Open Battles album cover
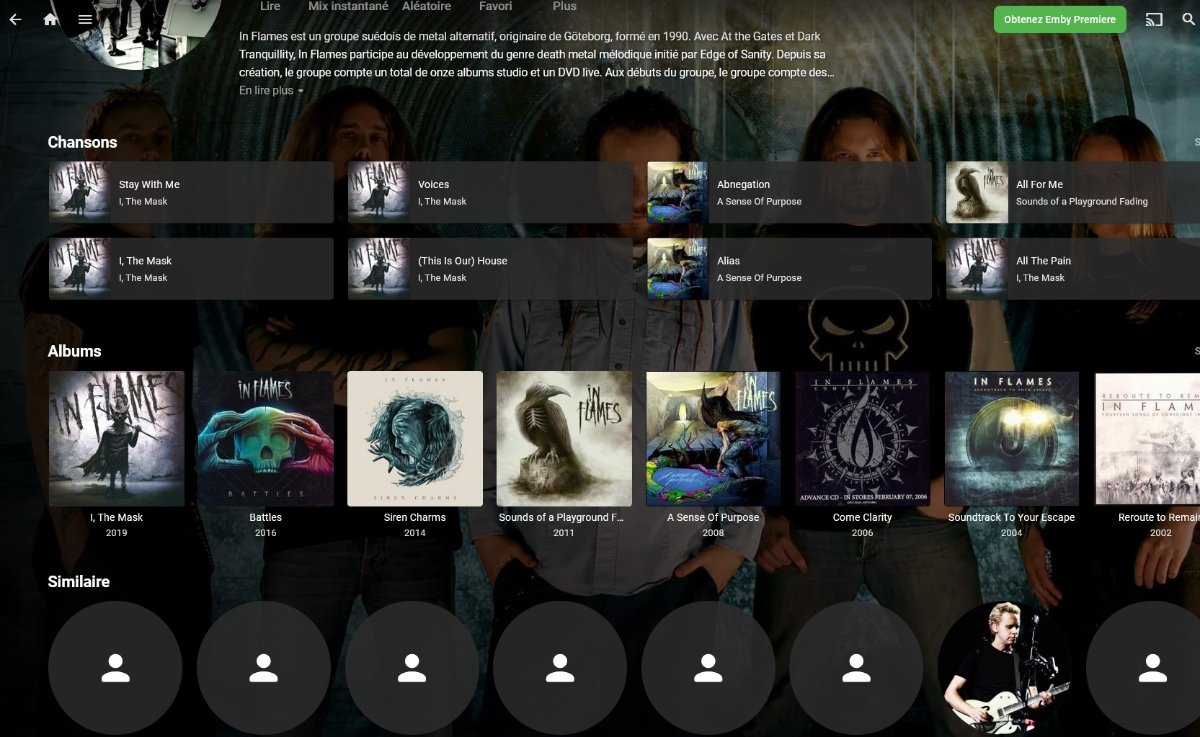This screenshot has width=1200, height=737. 265,439
